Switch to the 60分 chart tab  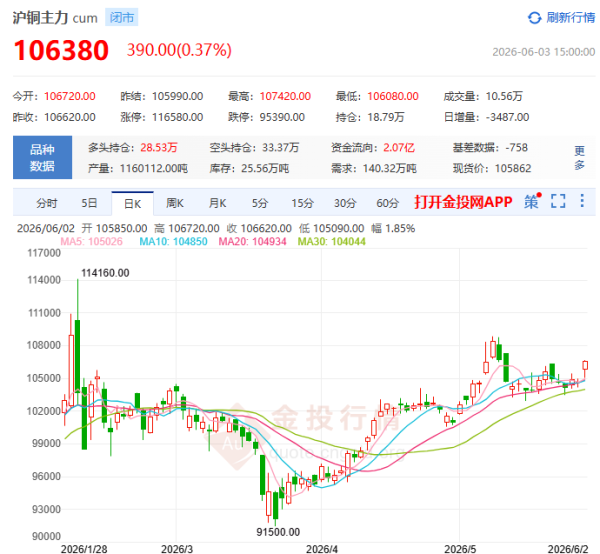tap(387, 203)
